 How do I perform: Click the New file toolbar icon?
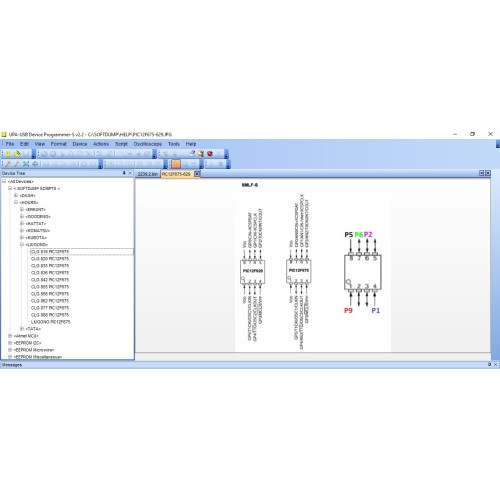pyautogui.click(x=8, y=154)
